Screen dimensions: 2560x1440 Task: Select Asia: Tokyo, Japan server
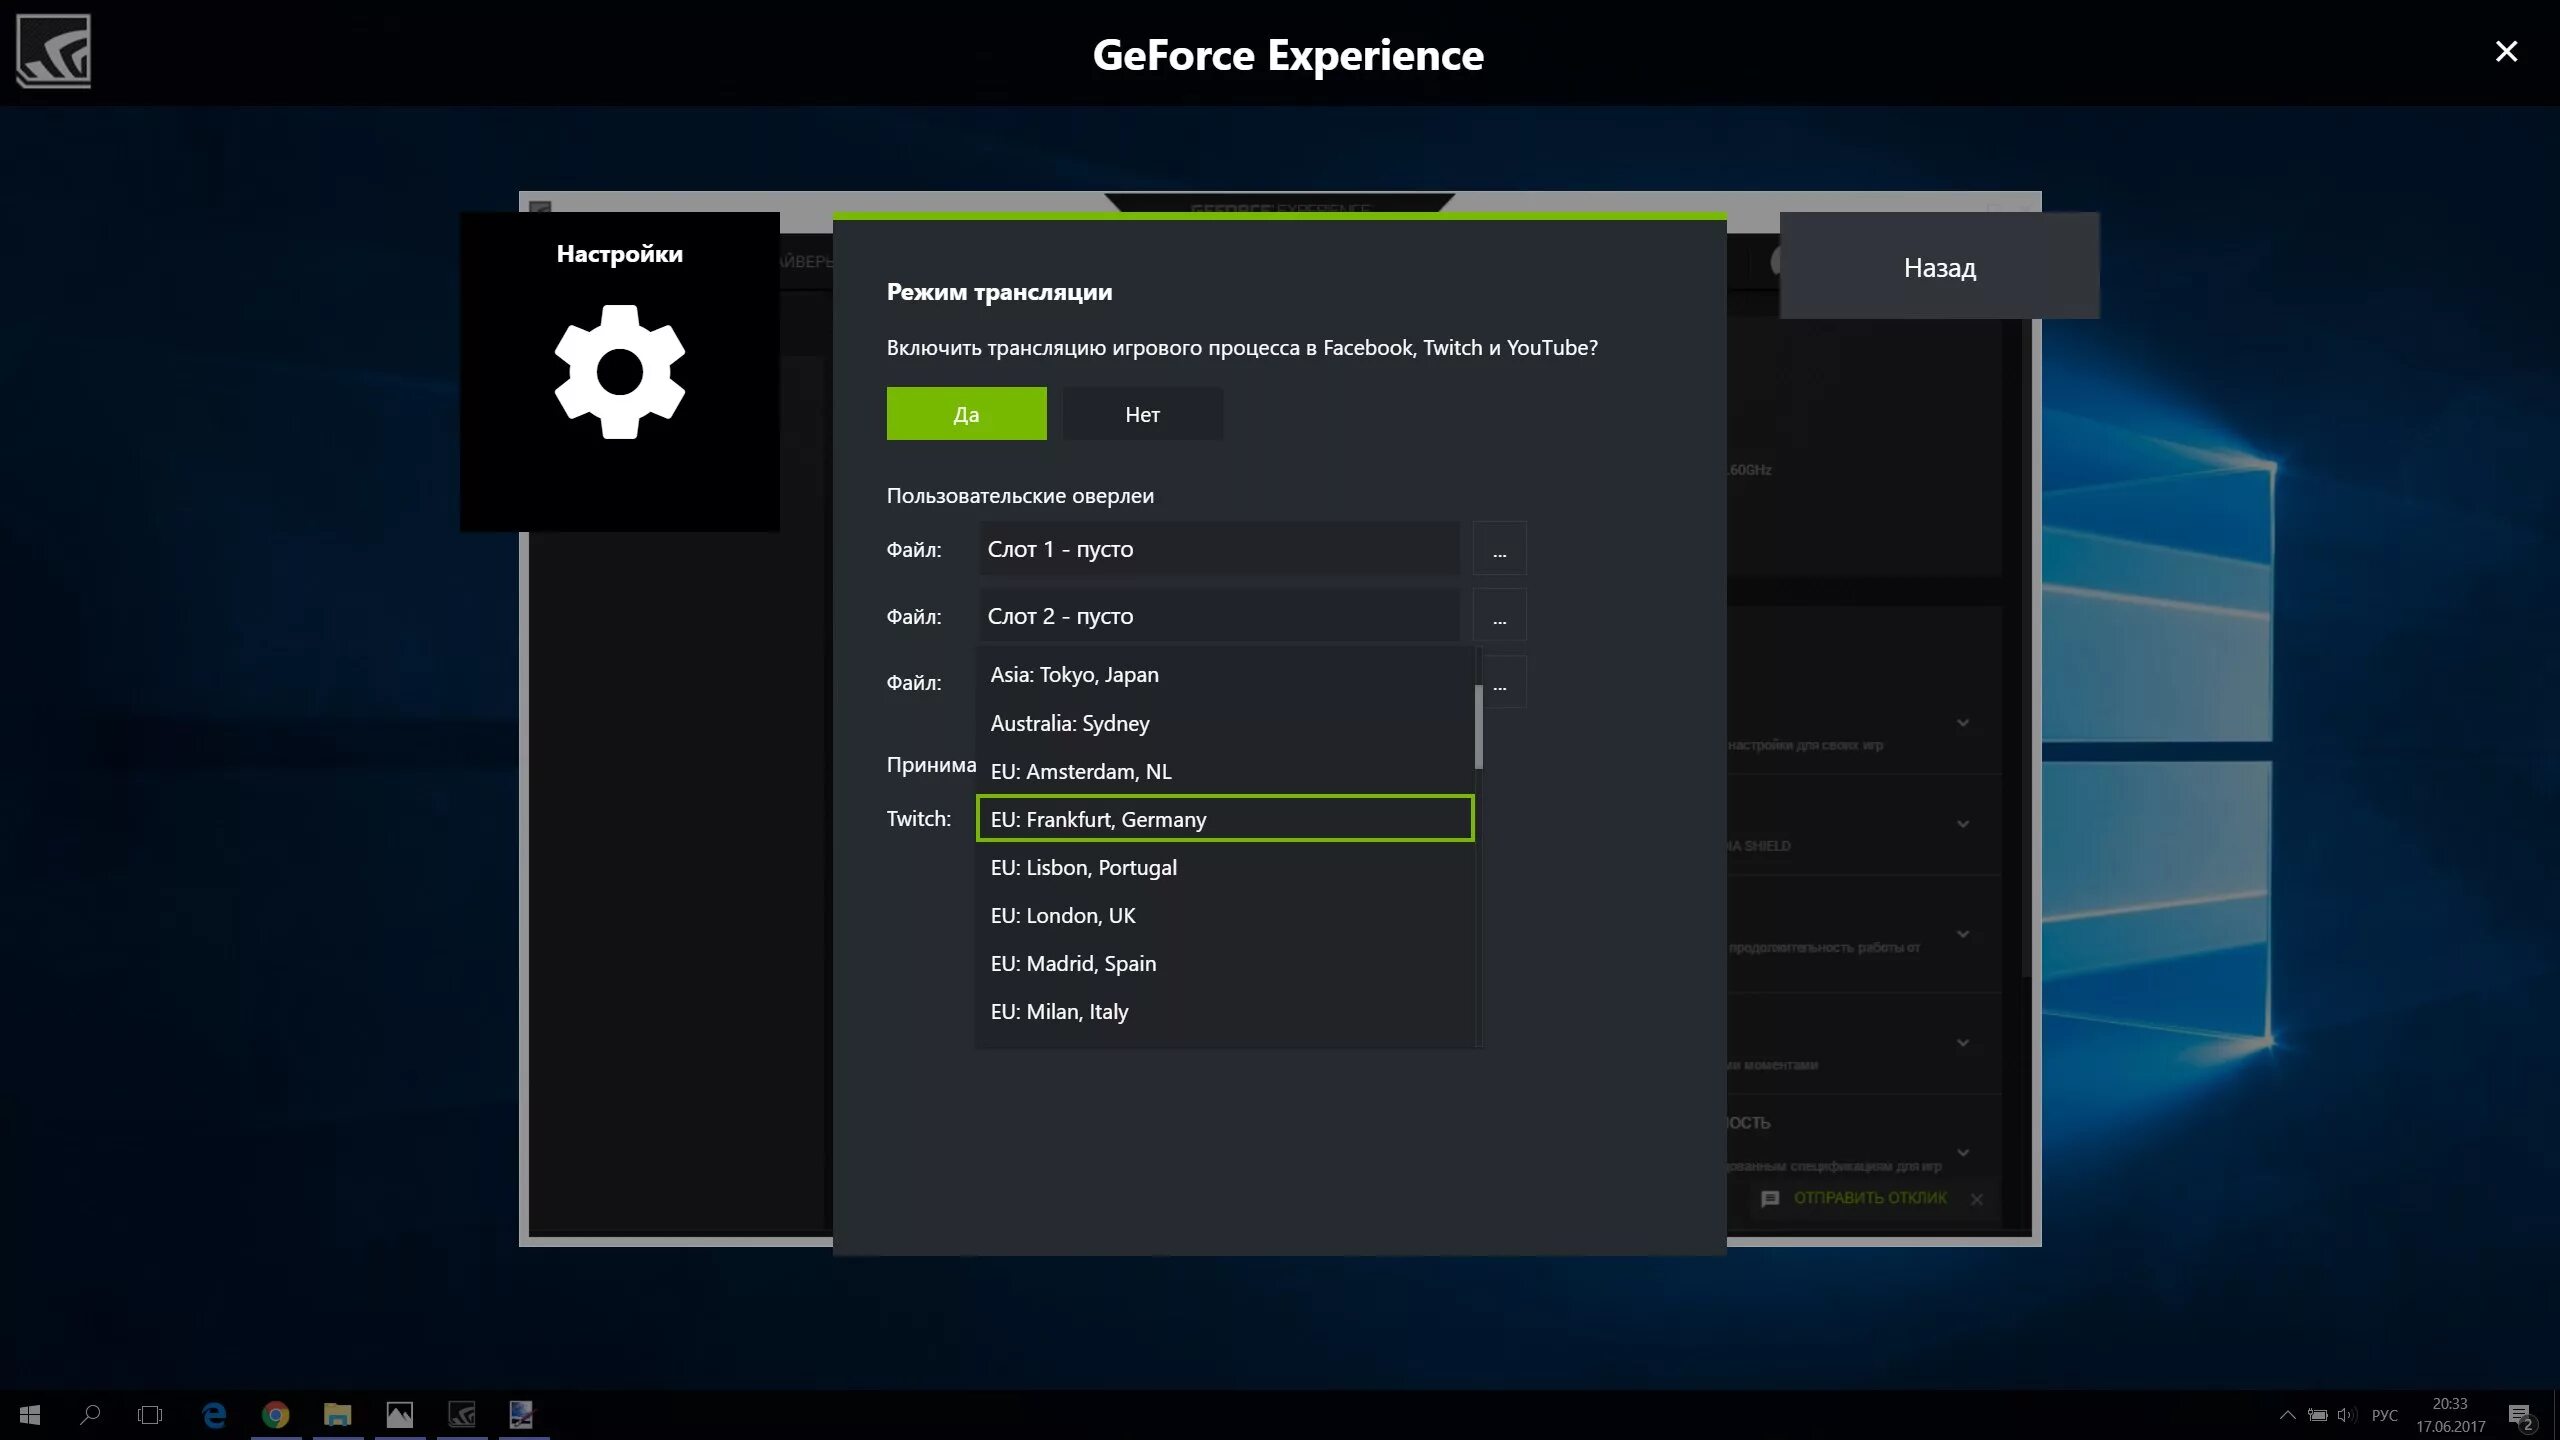pyautogui.click(x=1224, y=674)
